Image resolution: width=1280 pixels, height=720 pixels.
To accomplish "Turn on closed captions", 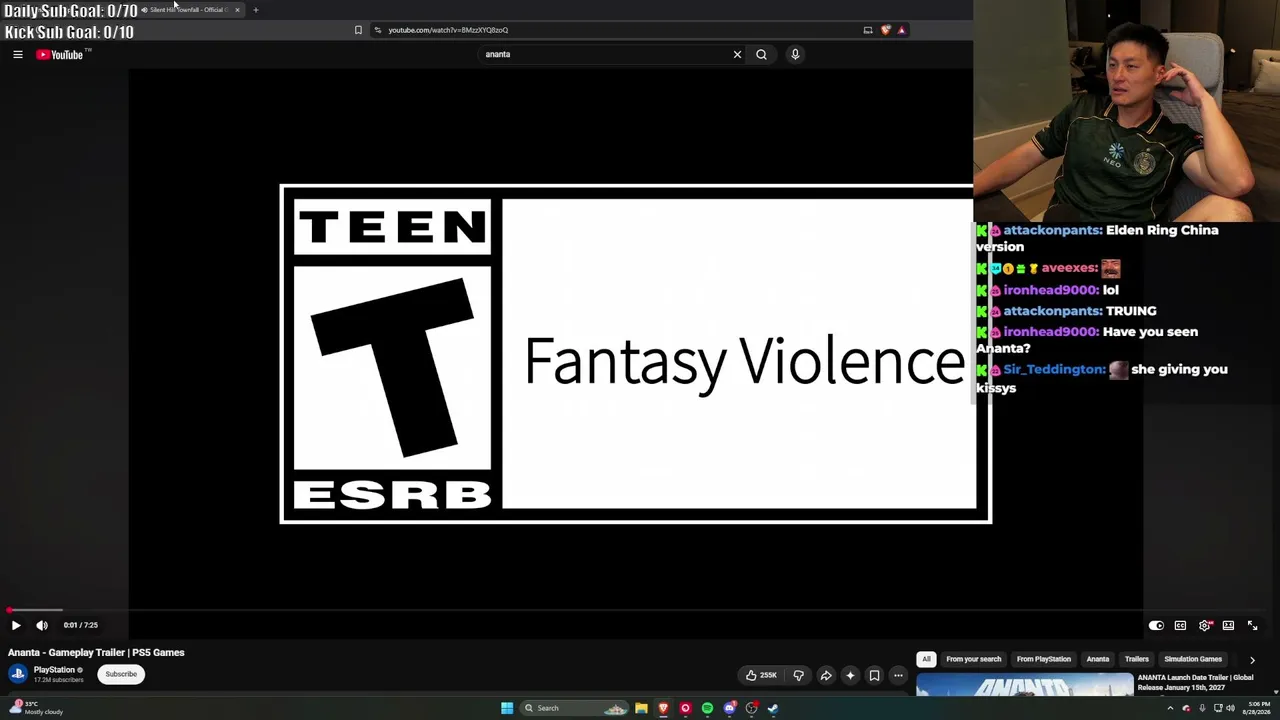I will (1180, 625).
